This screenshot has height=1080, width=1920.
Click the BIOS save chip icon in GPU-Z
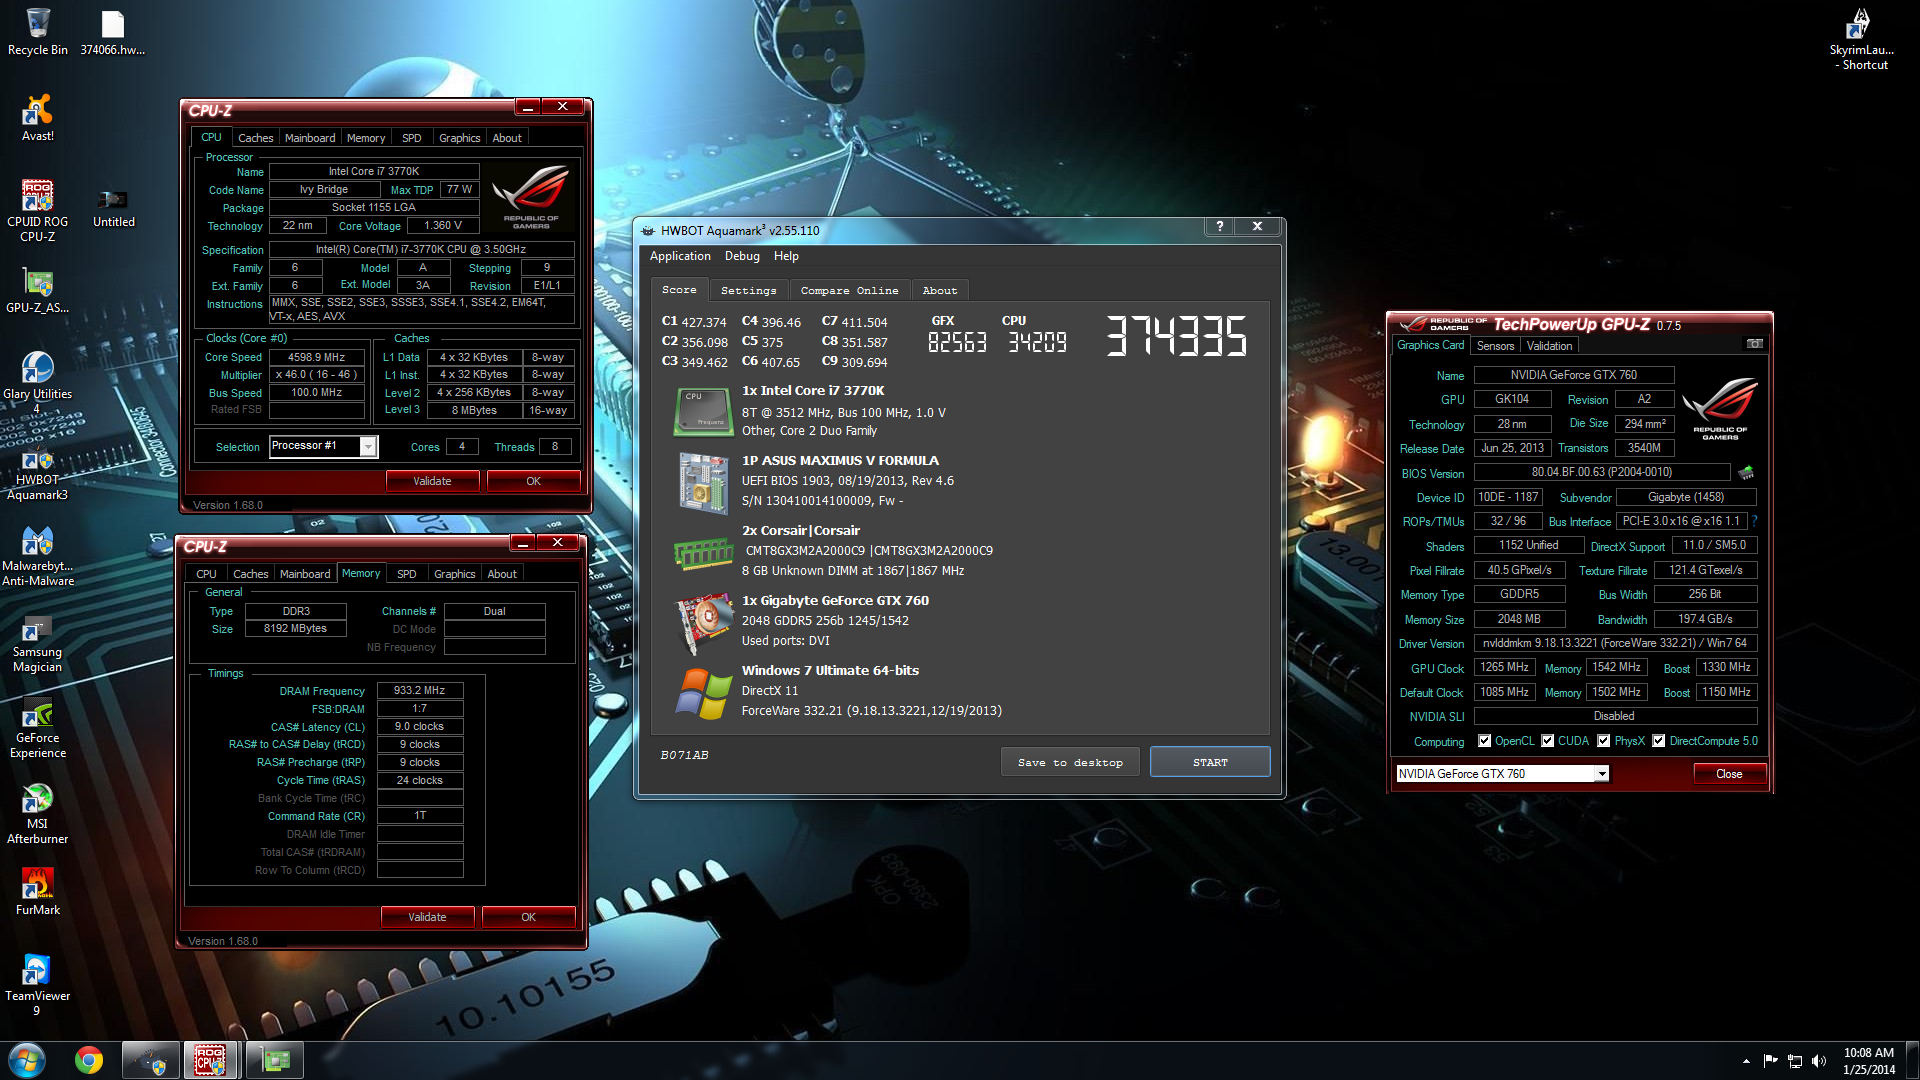tap(1746, 472)
